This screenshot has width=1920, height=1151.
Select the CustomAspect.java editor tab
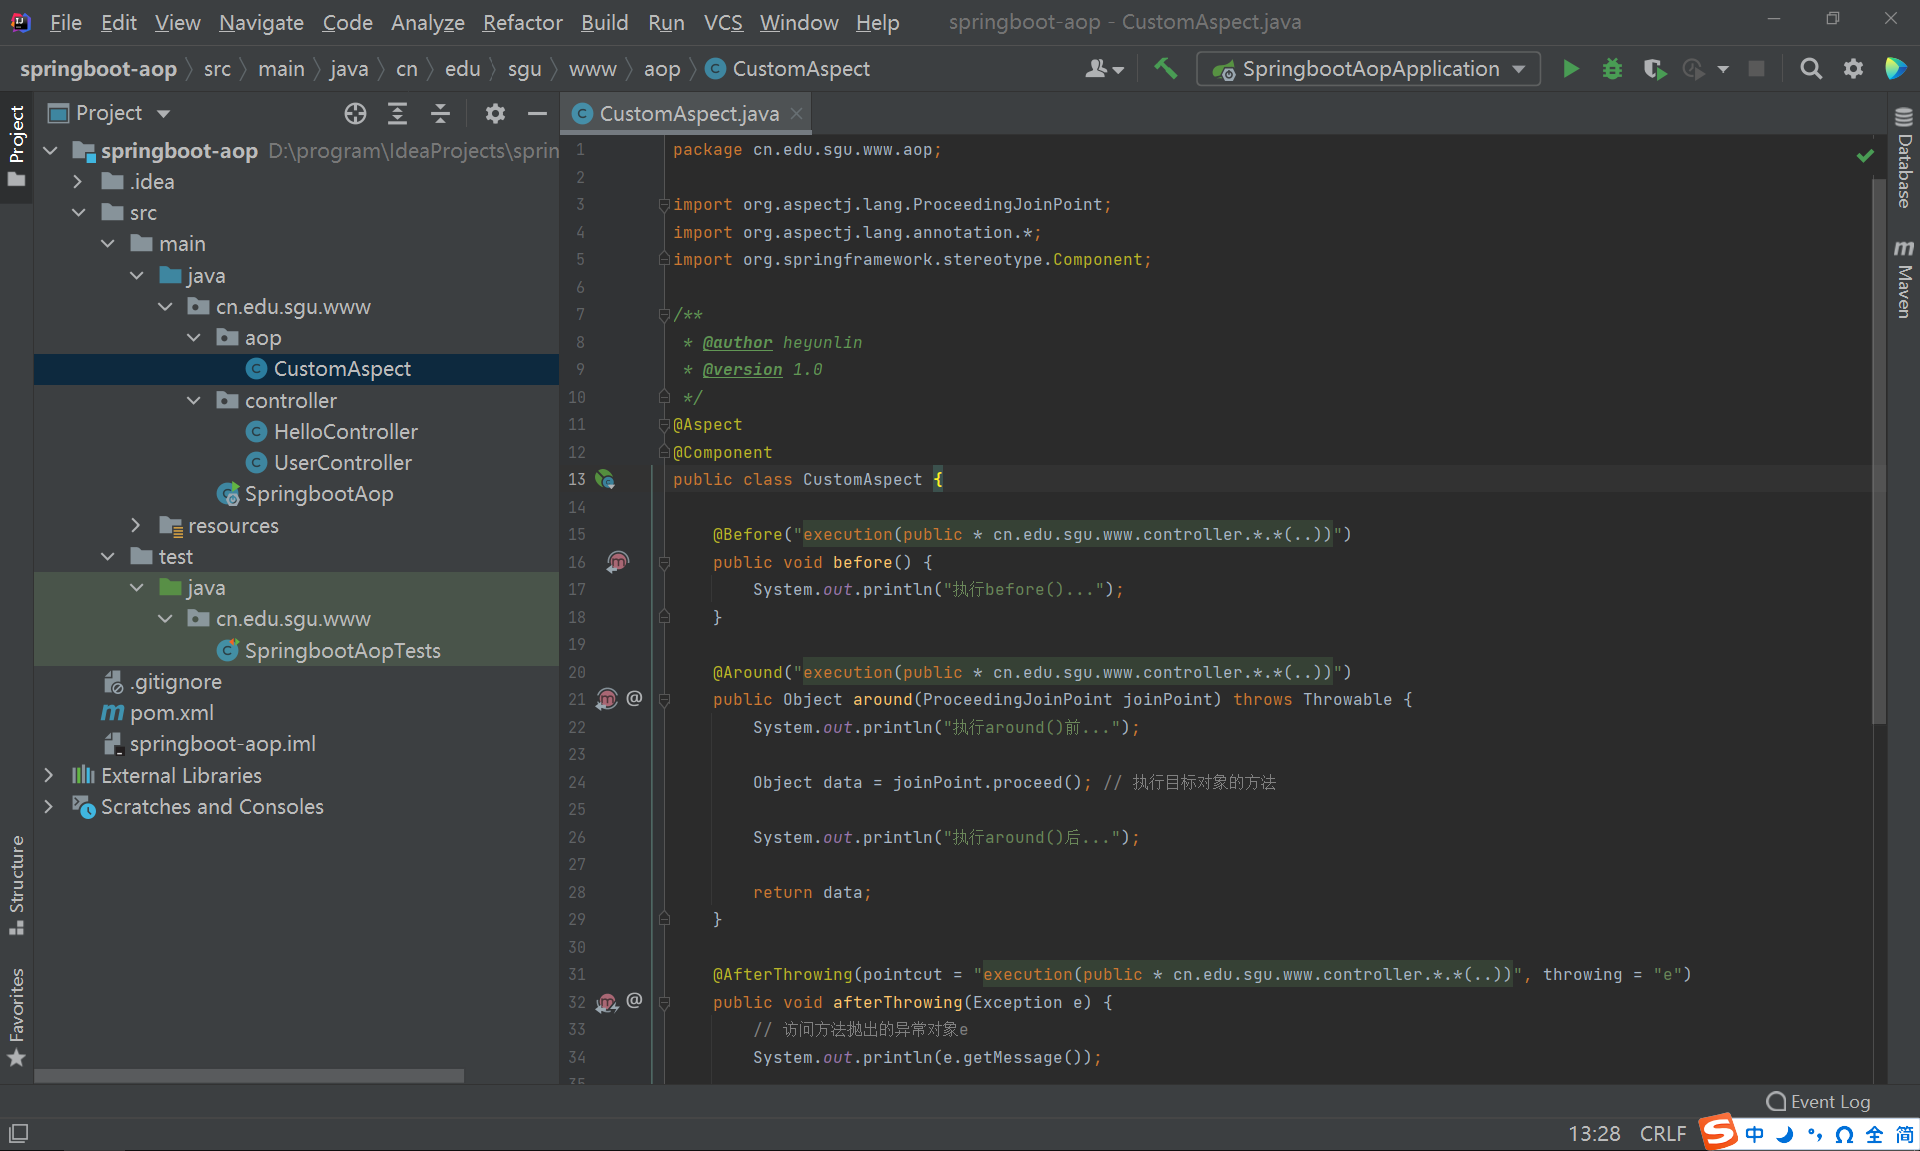click(x=688, y=114)
